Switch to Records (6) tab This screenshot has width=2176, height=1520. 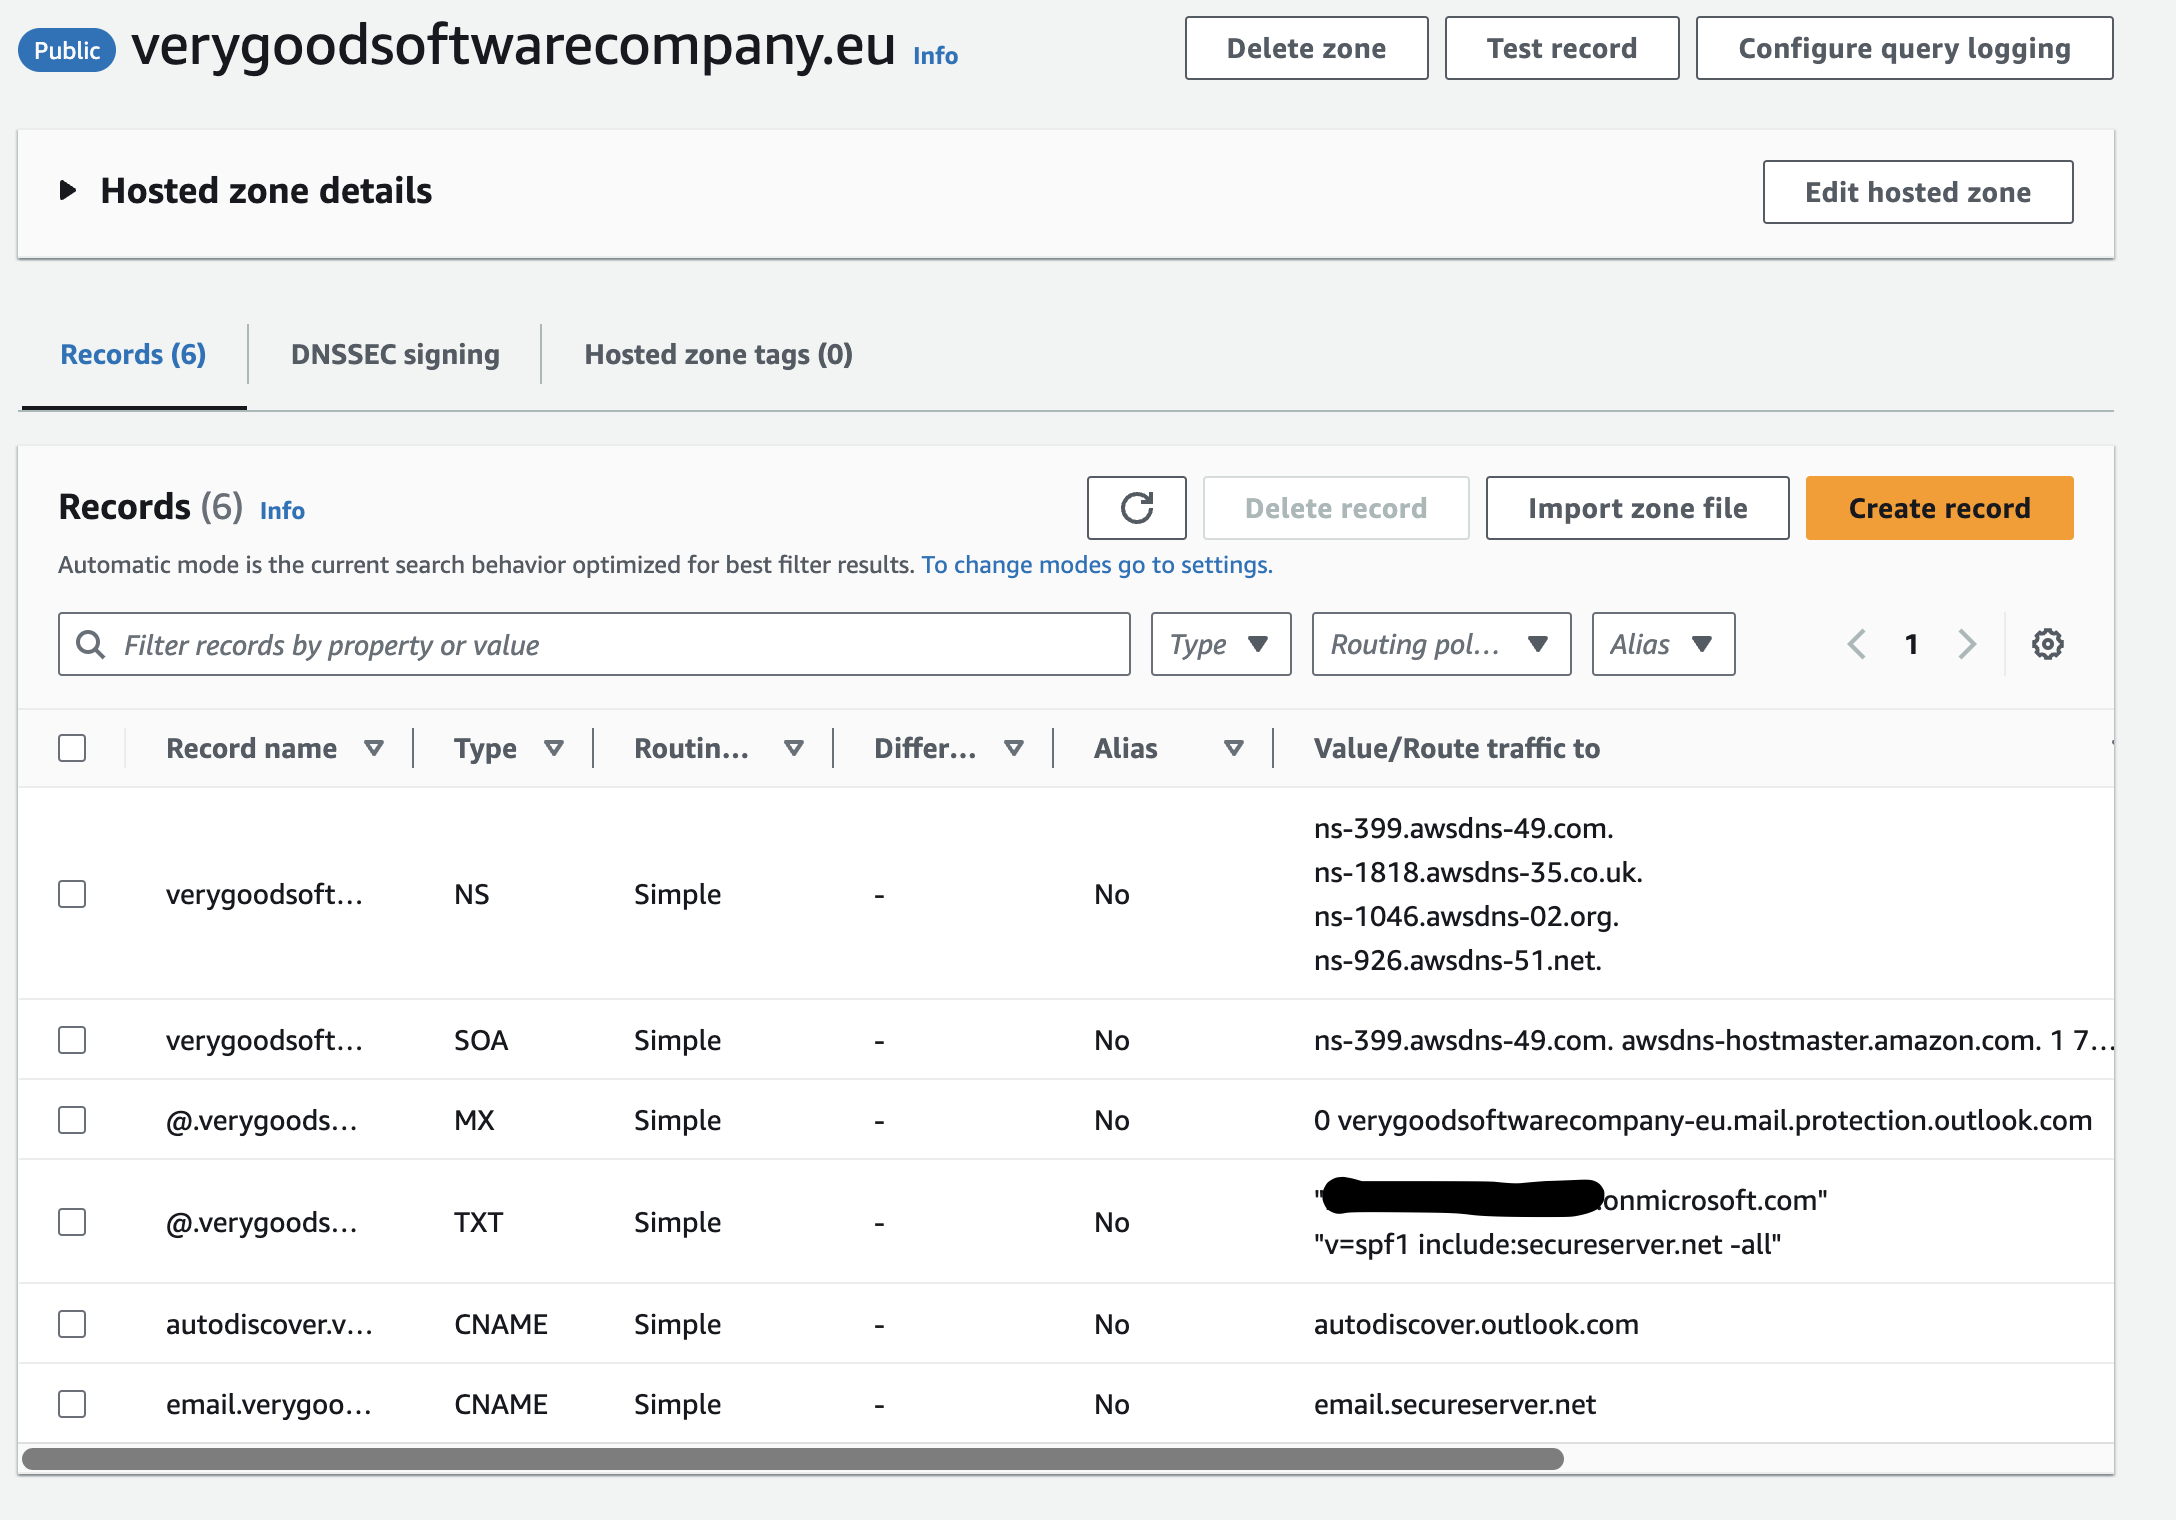pos(133,354)
